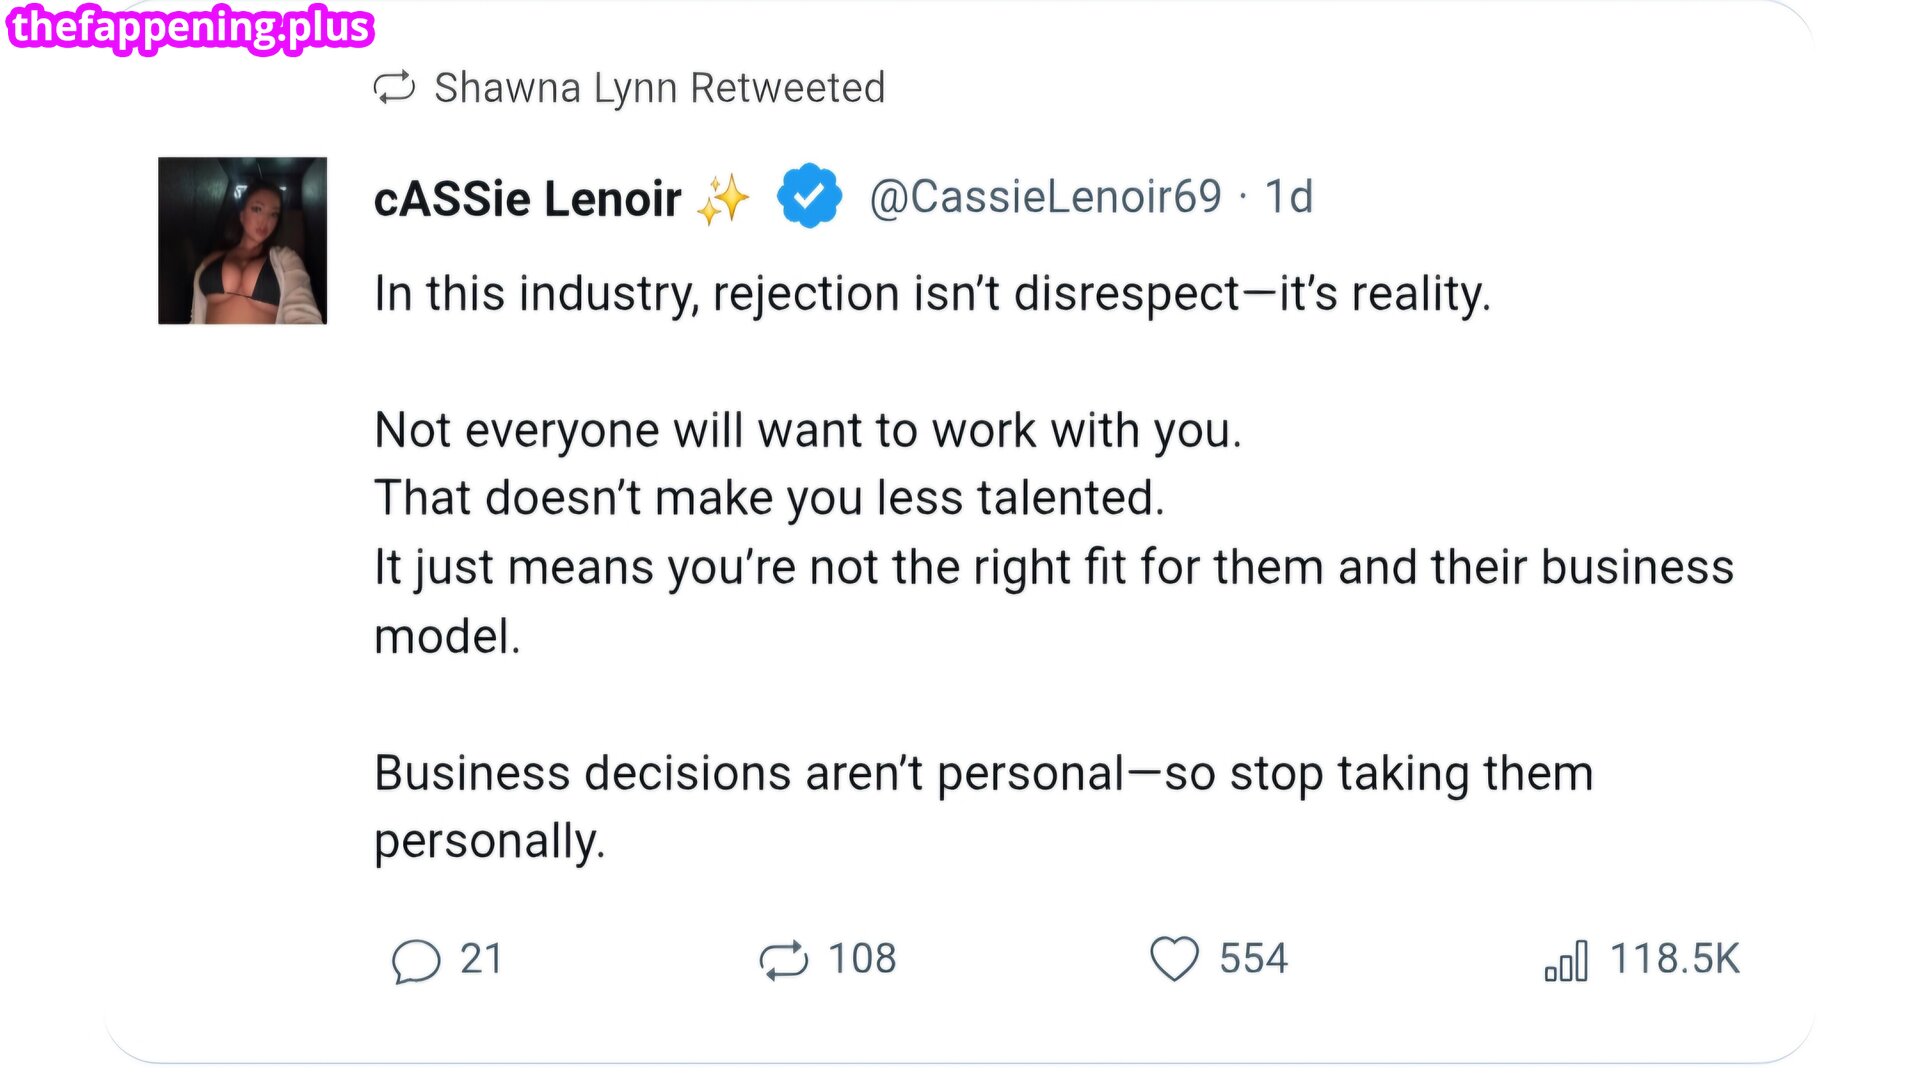1920x1088 pixels.
Task: Open cASSie Lenoir's profile photo
Action: click(x=242, y=241)
